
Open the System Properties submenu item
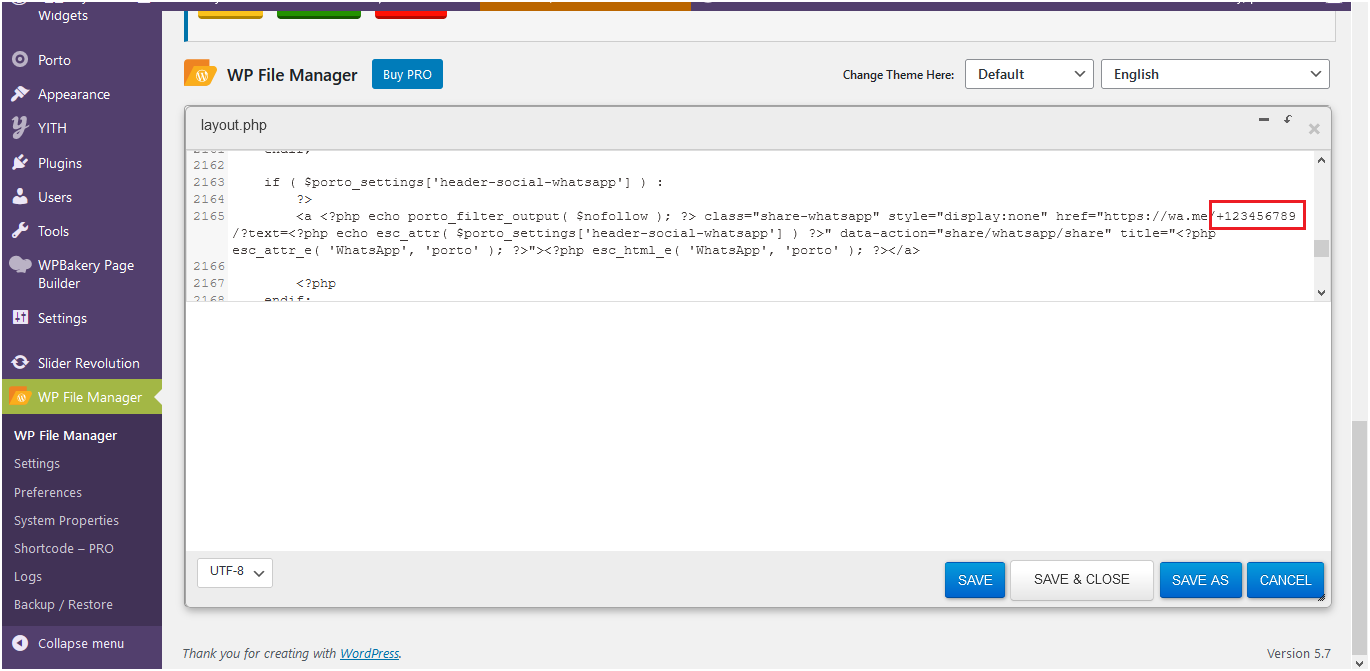coord(66,520)
